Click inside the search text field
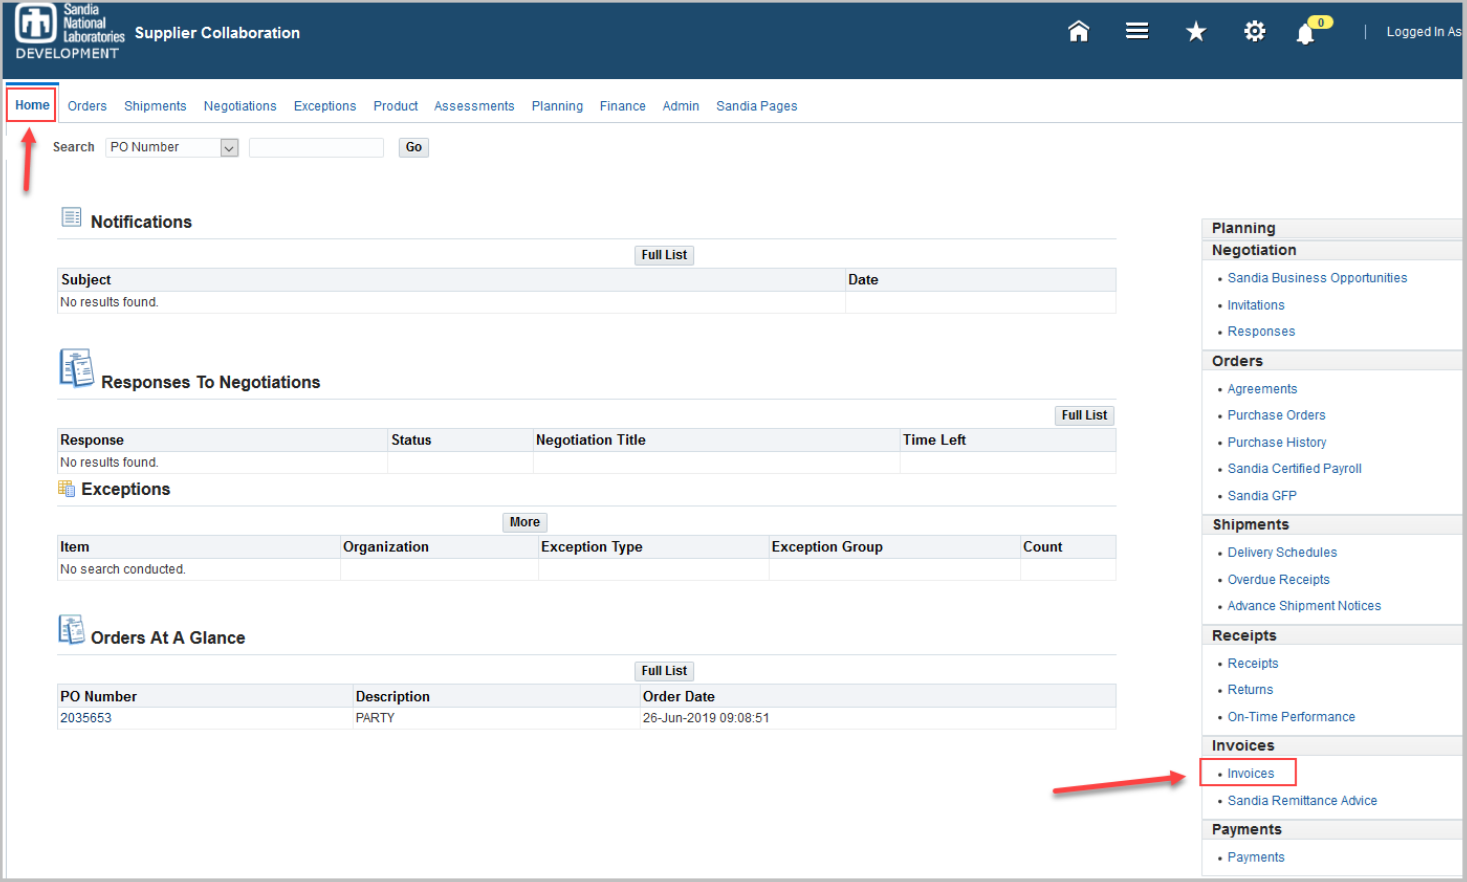The width and height of the screenshot is (1467, 882). pyautogui.click(x=315, y=147)
